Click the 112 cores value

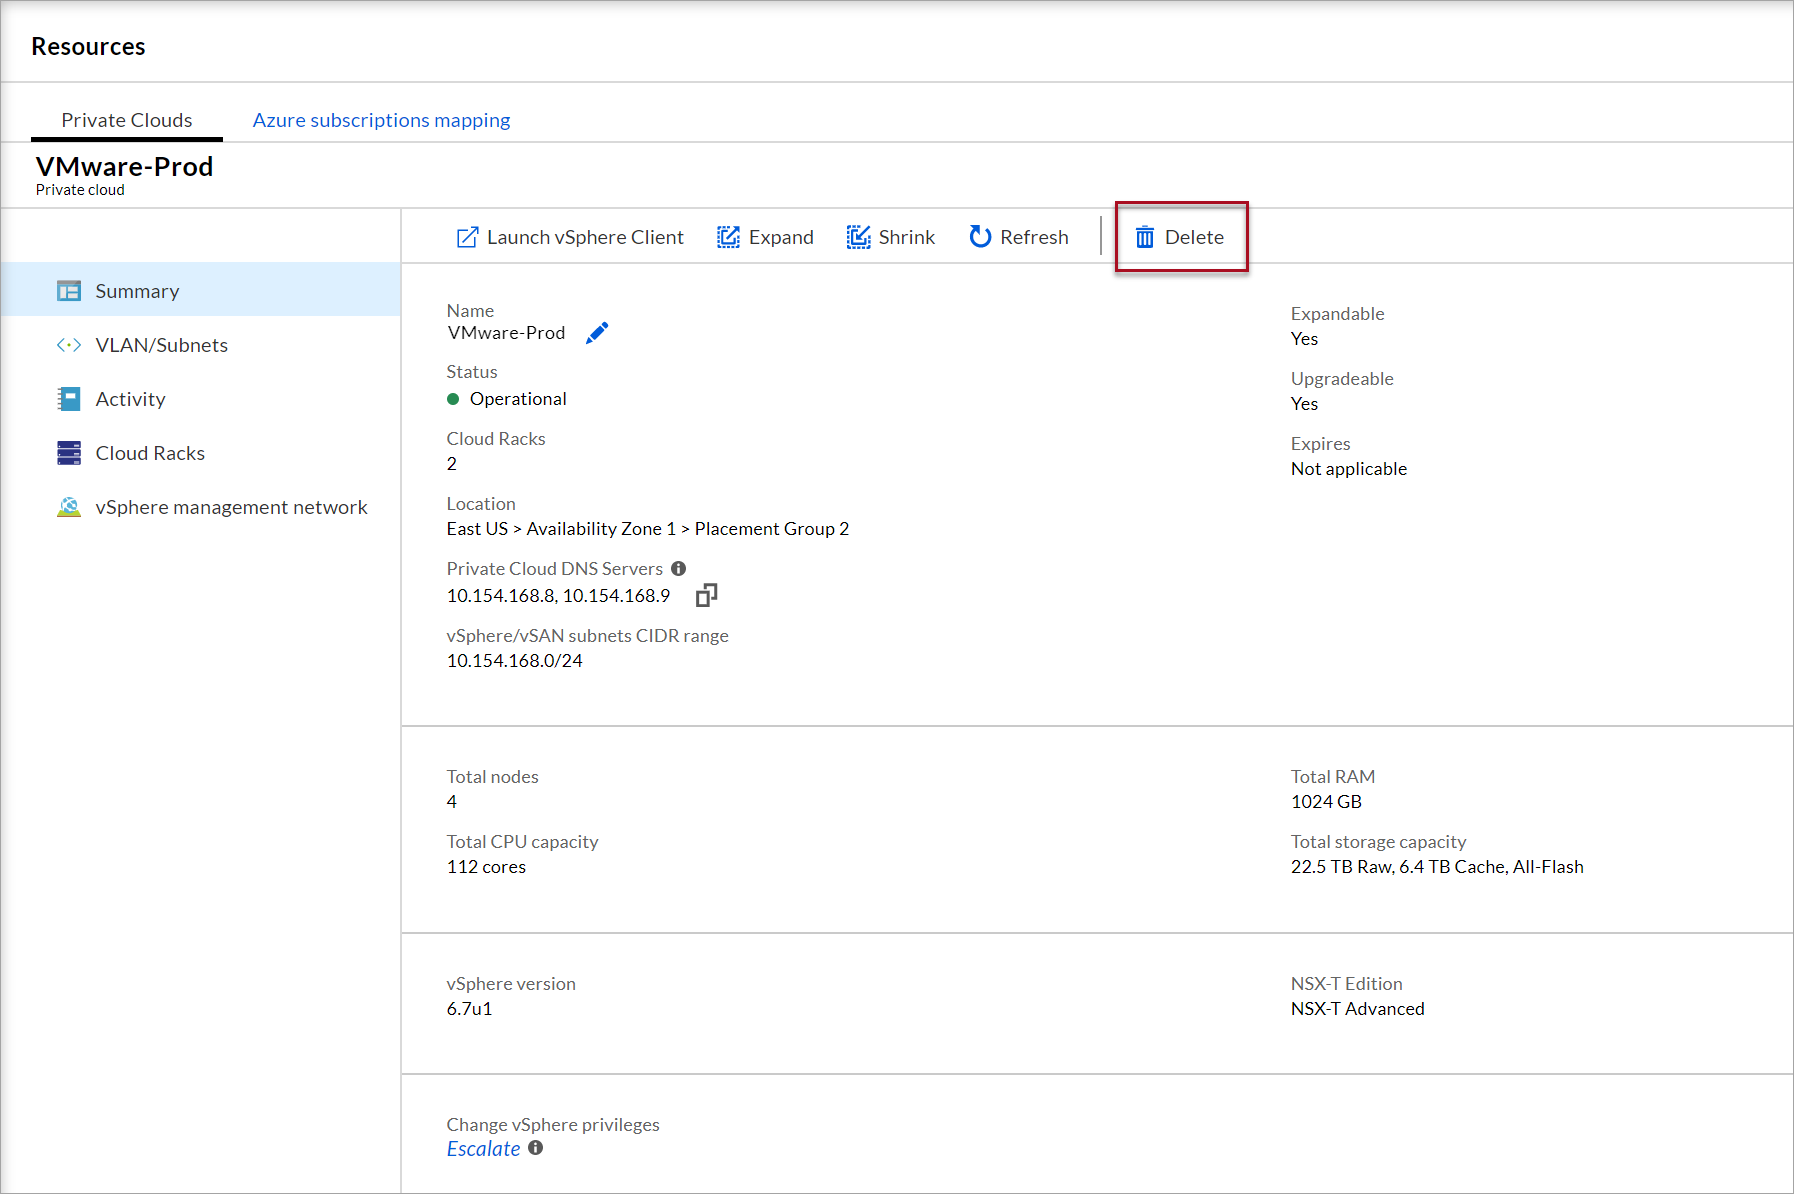coord(486,867)
